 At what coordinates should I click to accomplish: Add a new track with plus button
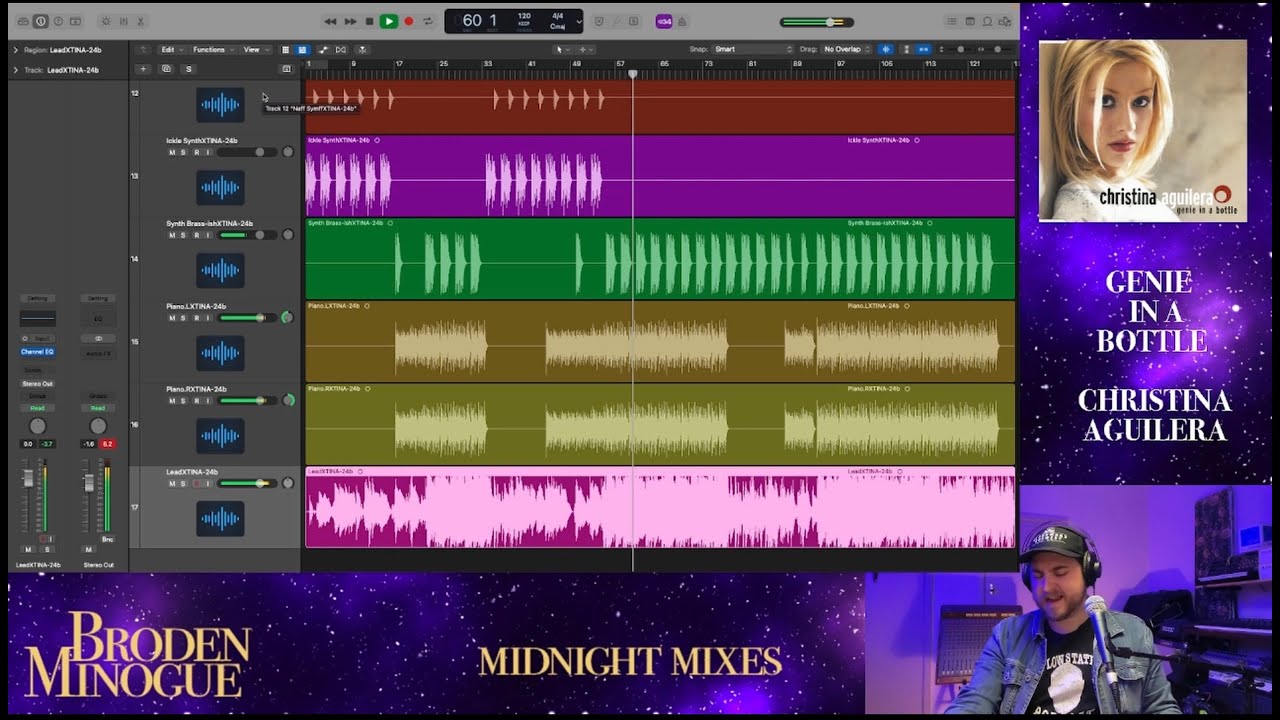coord(143,69)
